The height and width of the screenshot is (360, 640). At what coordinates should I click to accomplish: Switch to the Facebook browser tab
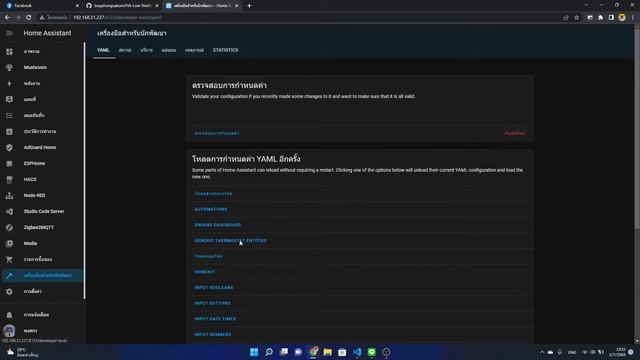click(41, 6)
